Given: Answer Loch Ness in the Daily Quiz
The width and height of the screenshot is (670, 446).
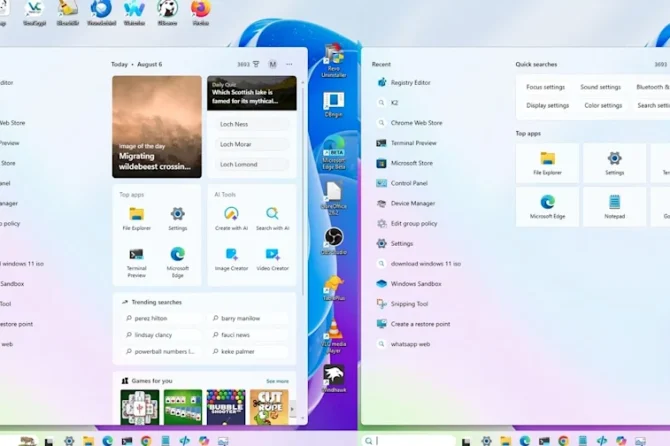Looking at the screenshot, I should pyautogui.click(x=252, y=124).
